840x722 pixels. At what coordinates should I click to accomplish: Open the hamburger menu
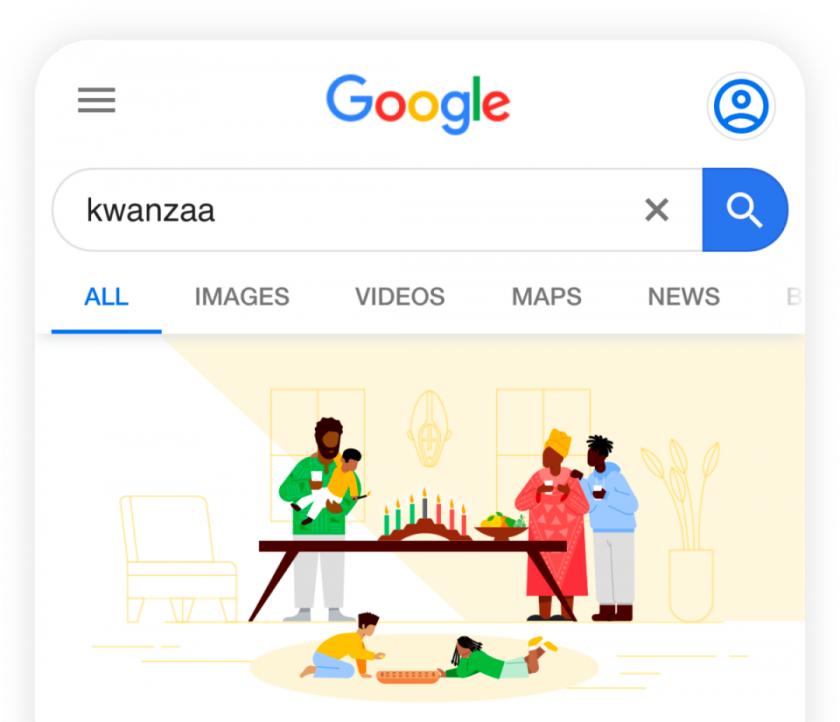tap(96, 100)
